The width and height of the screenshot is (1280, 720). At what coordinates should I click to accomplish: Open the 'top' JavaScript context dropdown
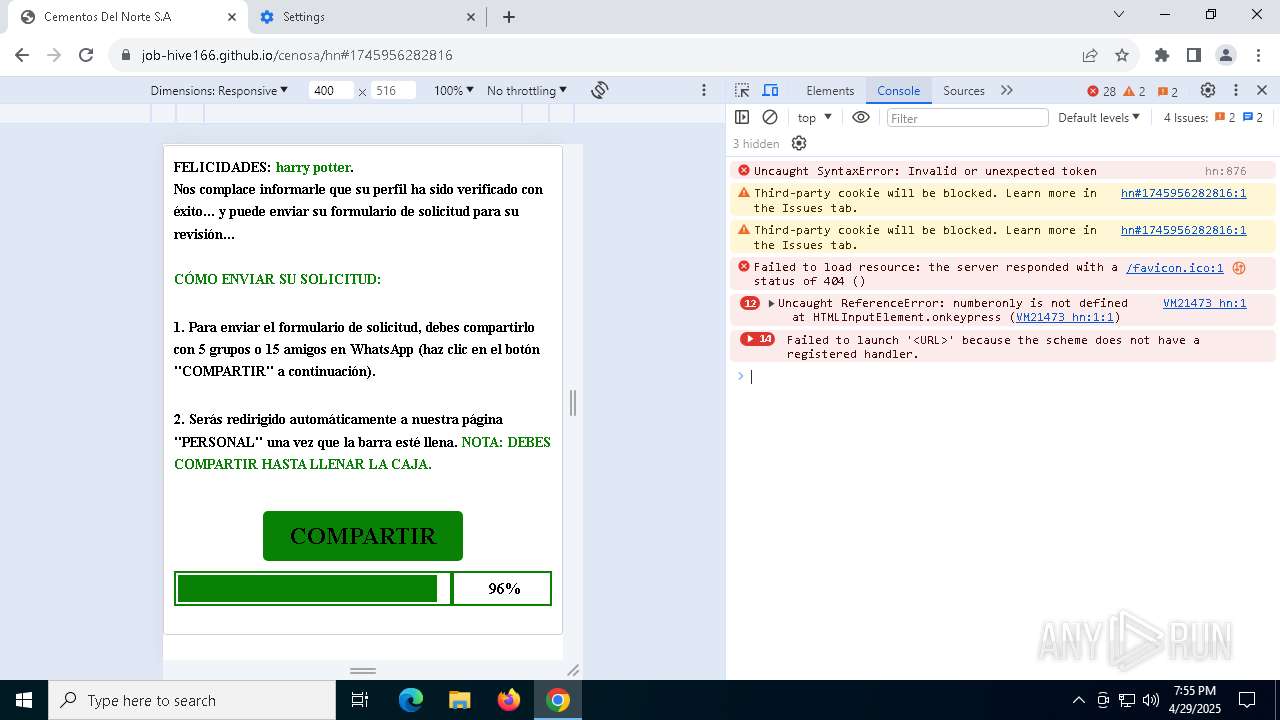click(x=815, y=117)
